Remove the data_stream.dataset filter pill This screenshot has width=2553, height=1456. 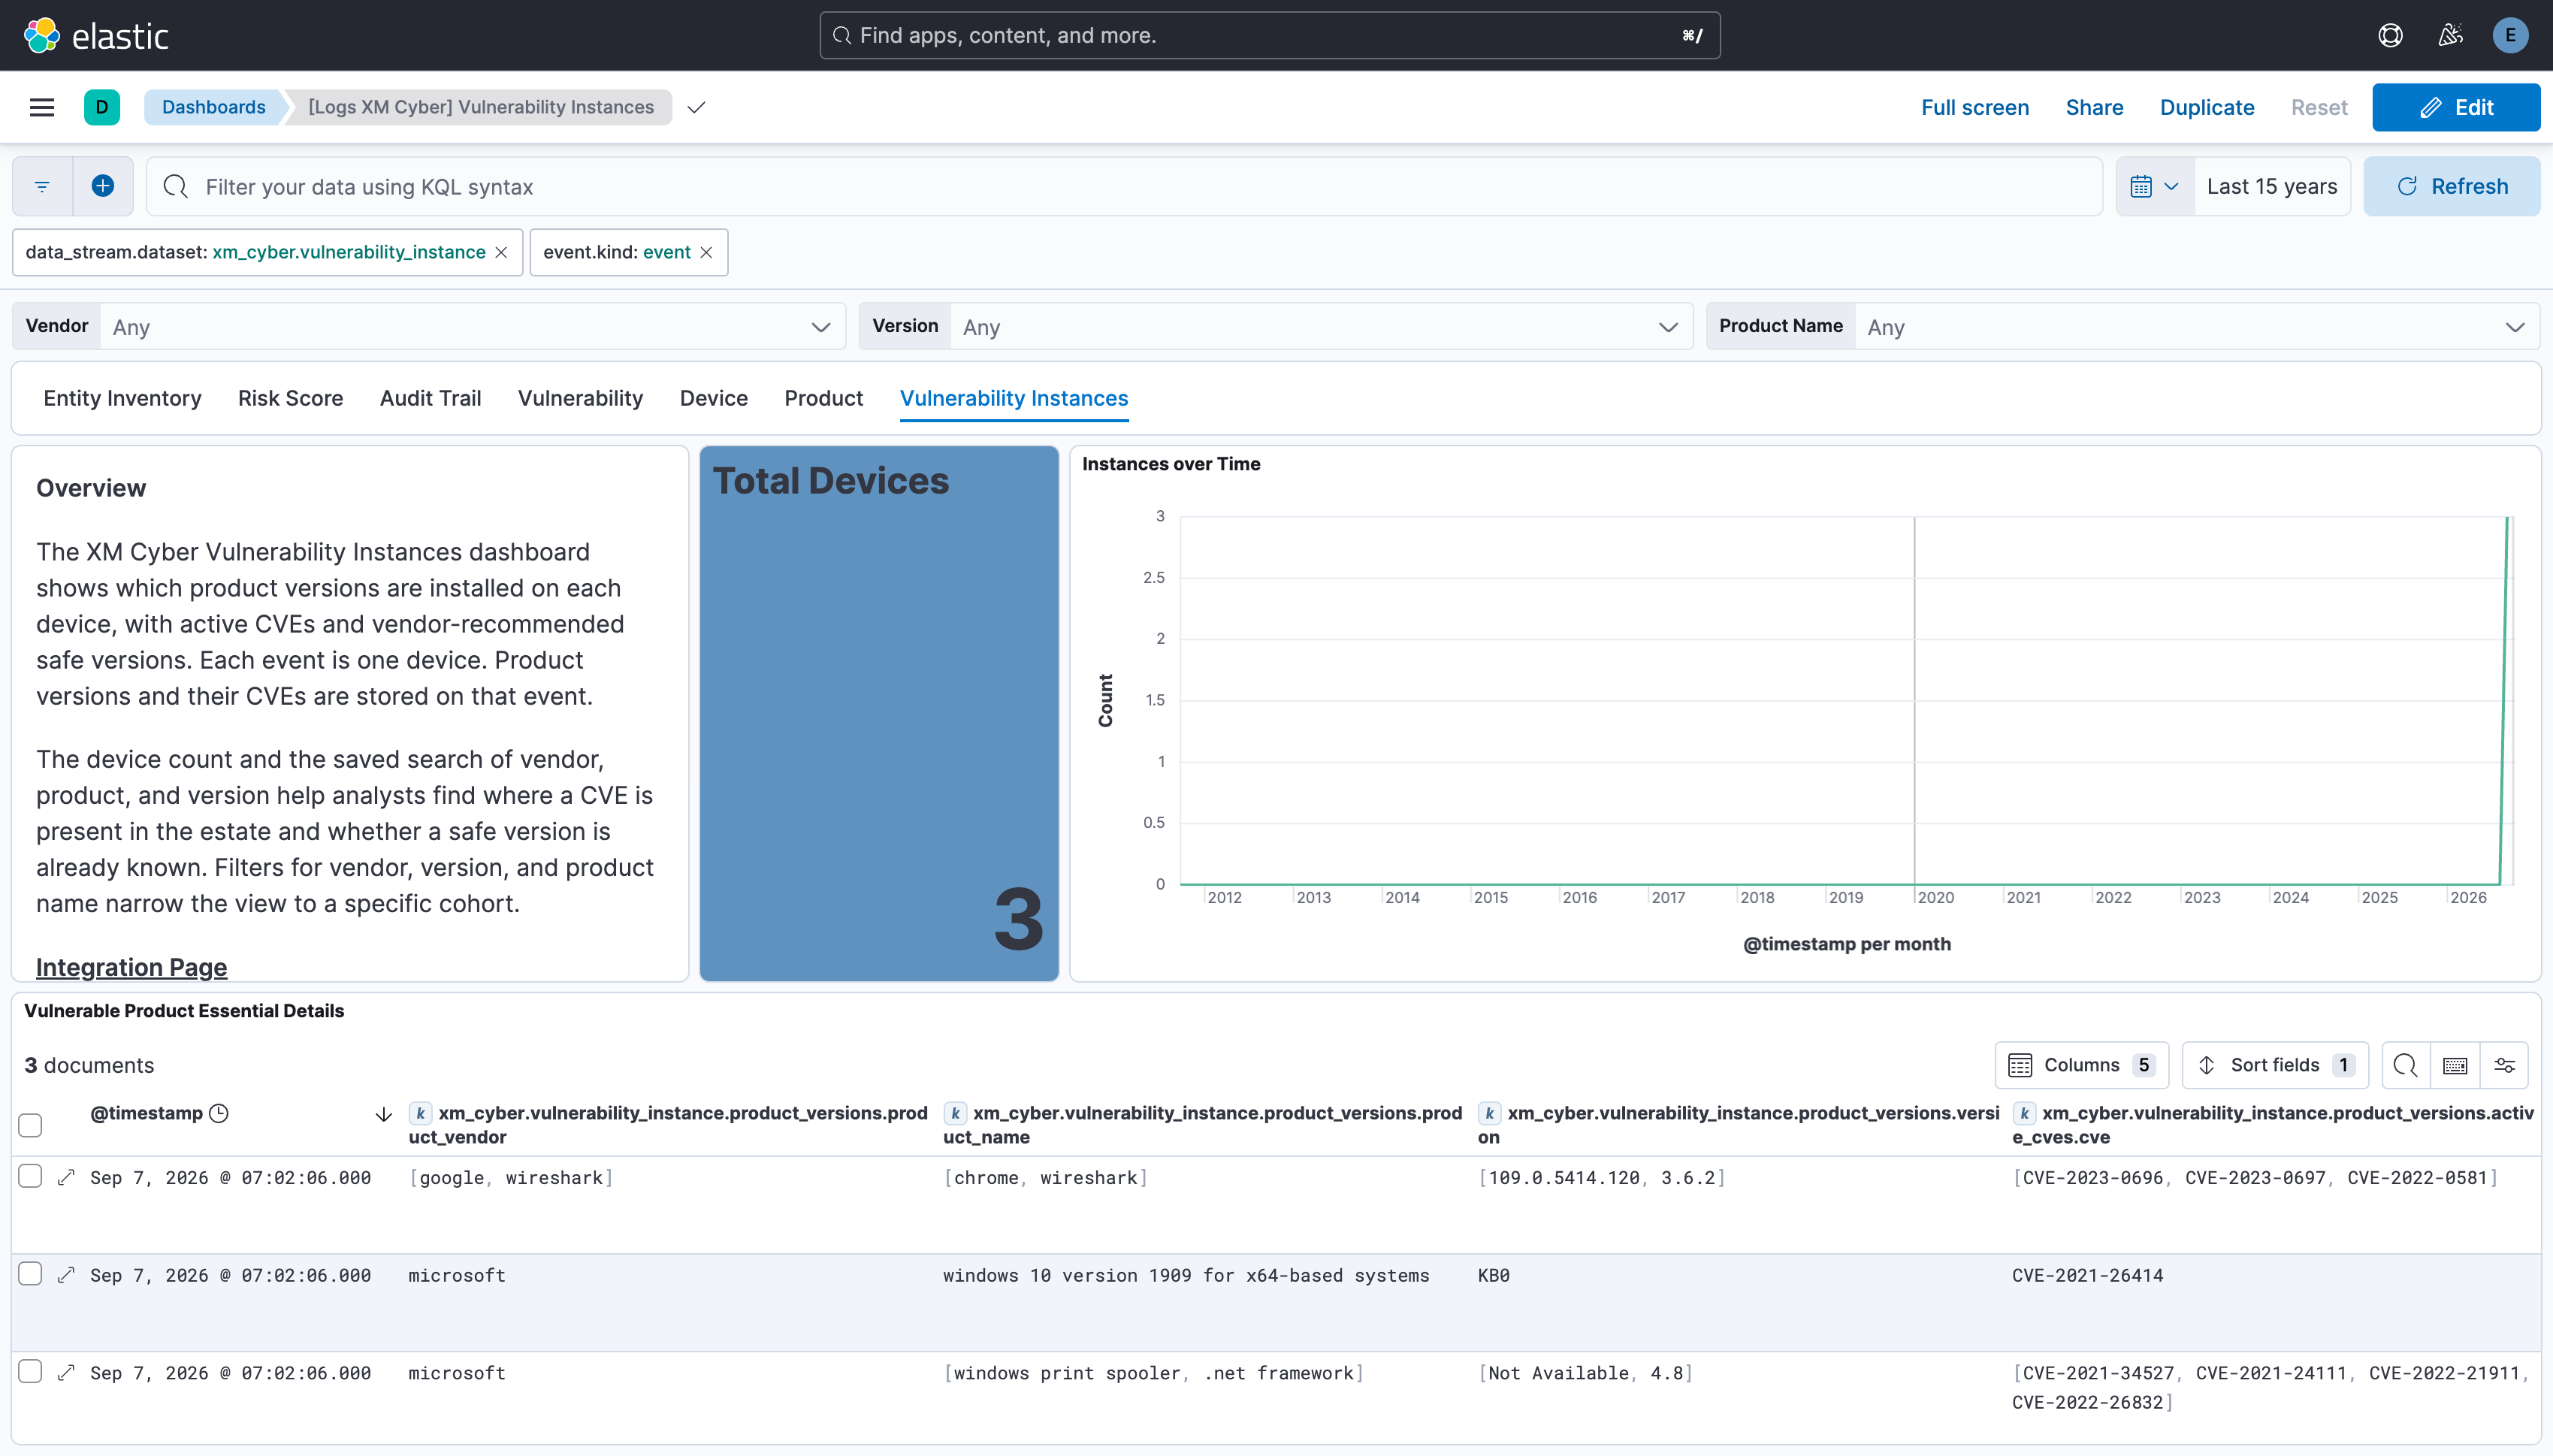click(x=501, y=252)
